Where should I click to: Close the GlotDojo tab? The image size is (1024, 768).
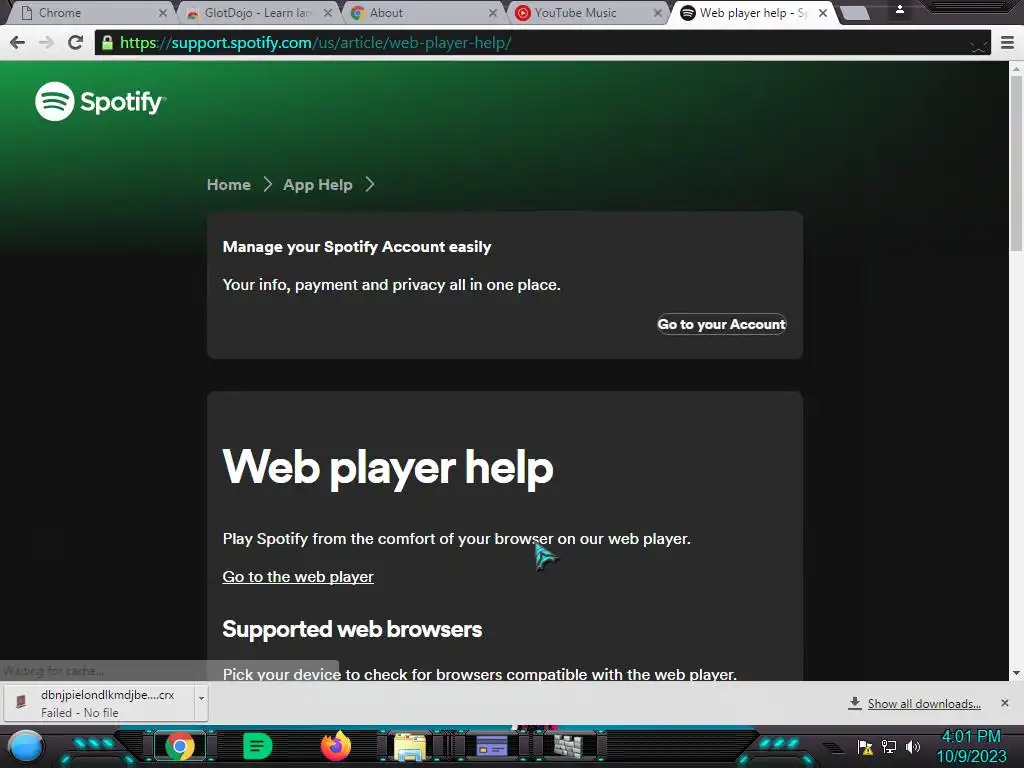tap(328, 13)
